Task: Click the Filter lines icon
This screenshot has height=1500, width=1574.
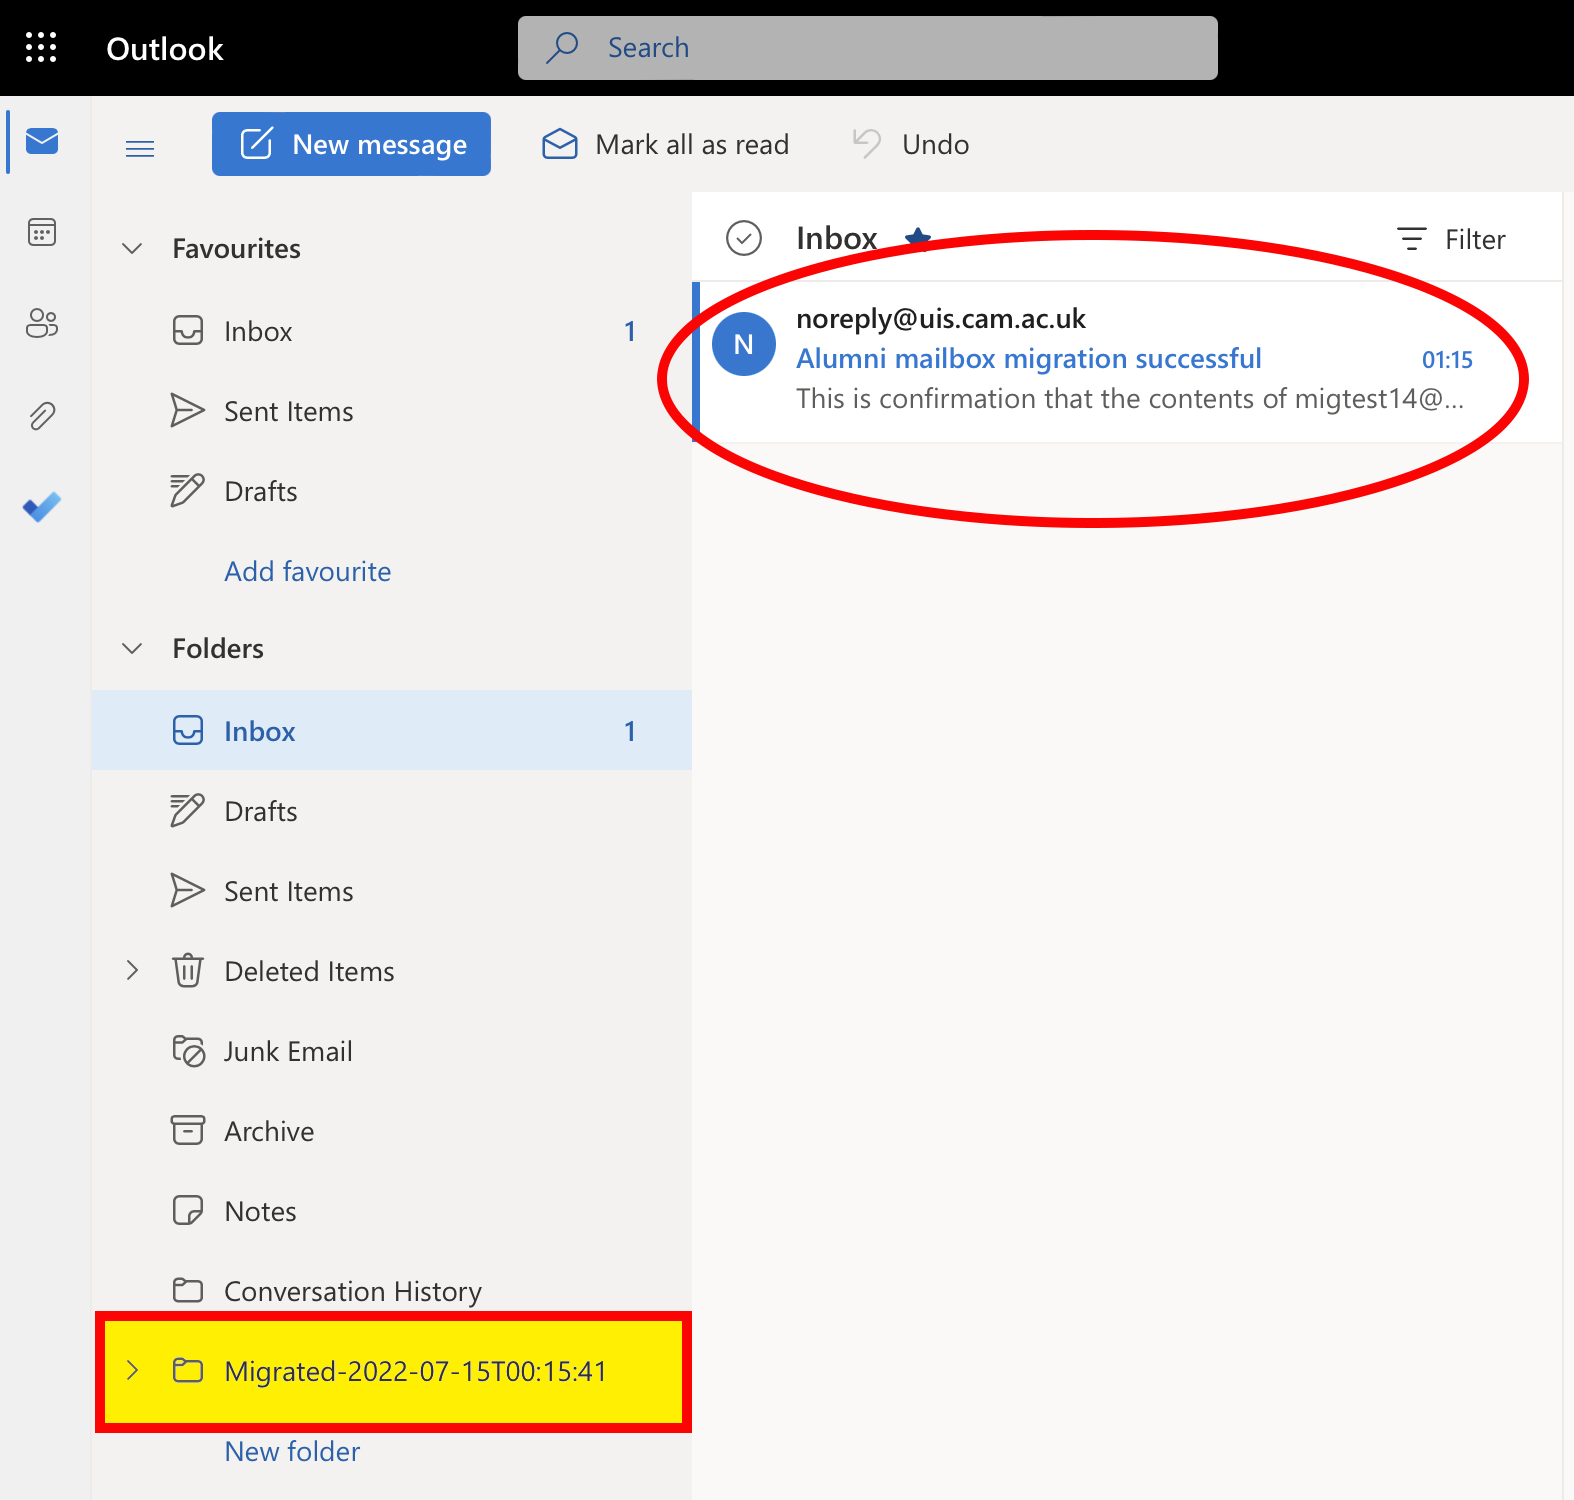Action: [x=1411, y=239]
